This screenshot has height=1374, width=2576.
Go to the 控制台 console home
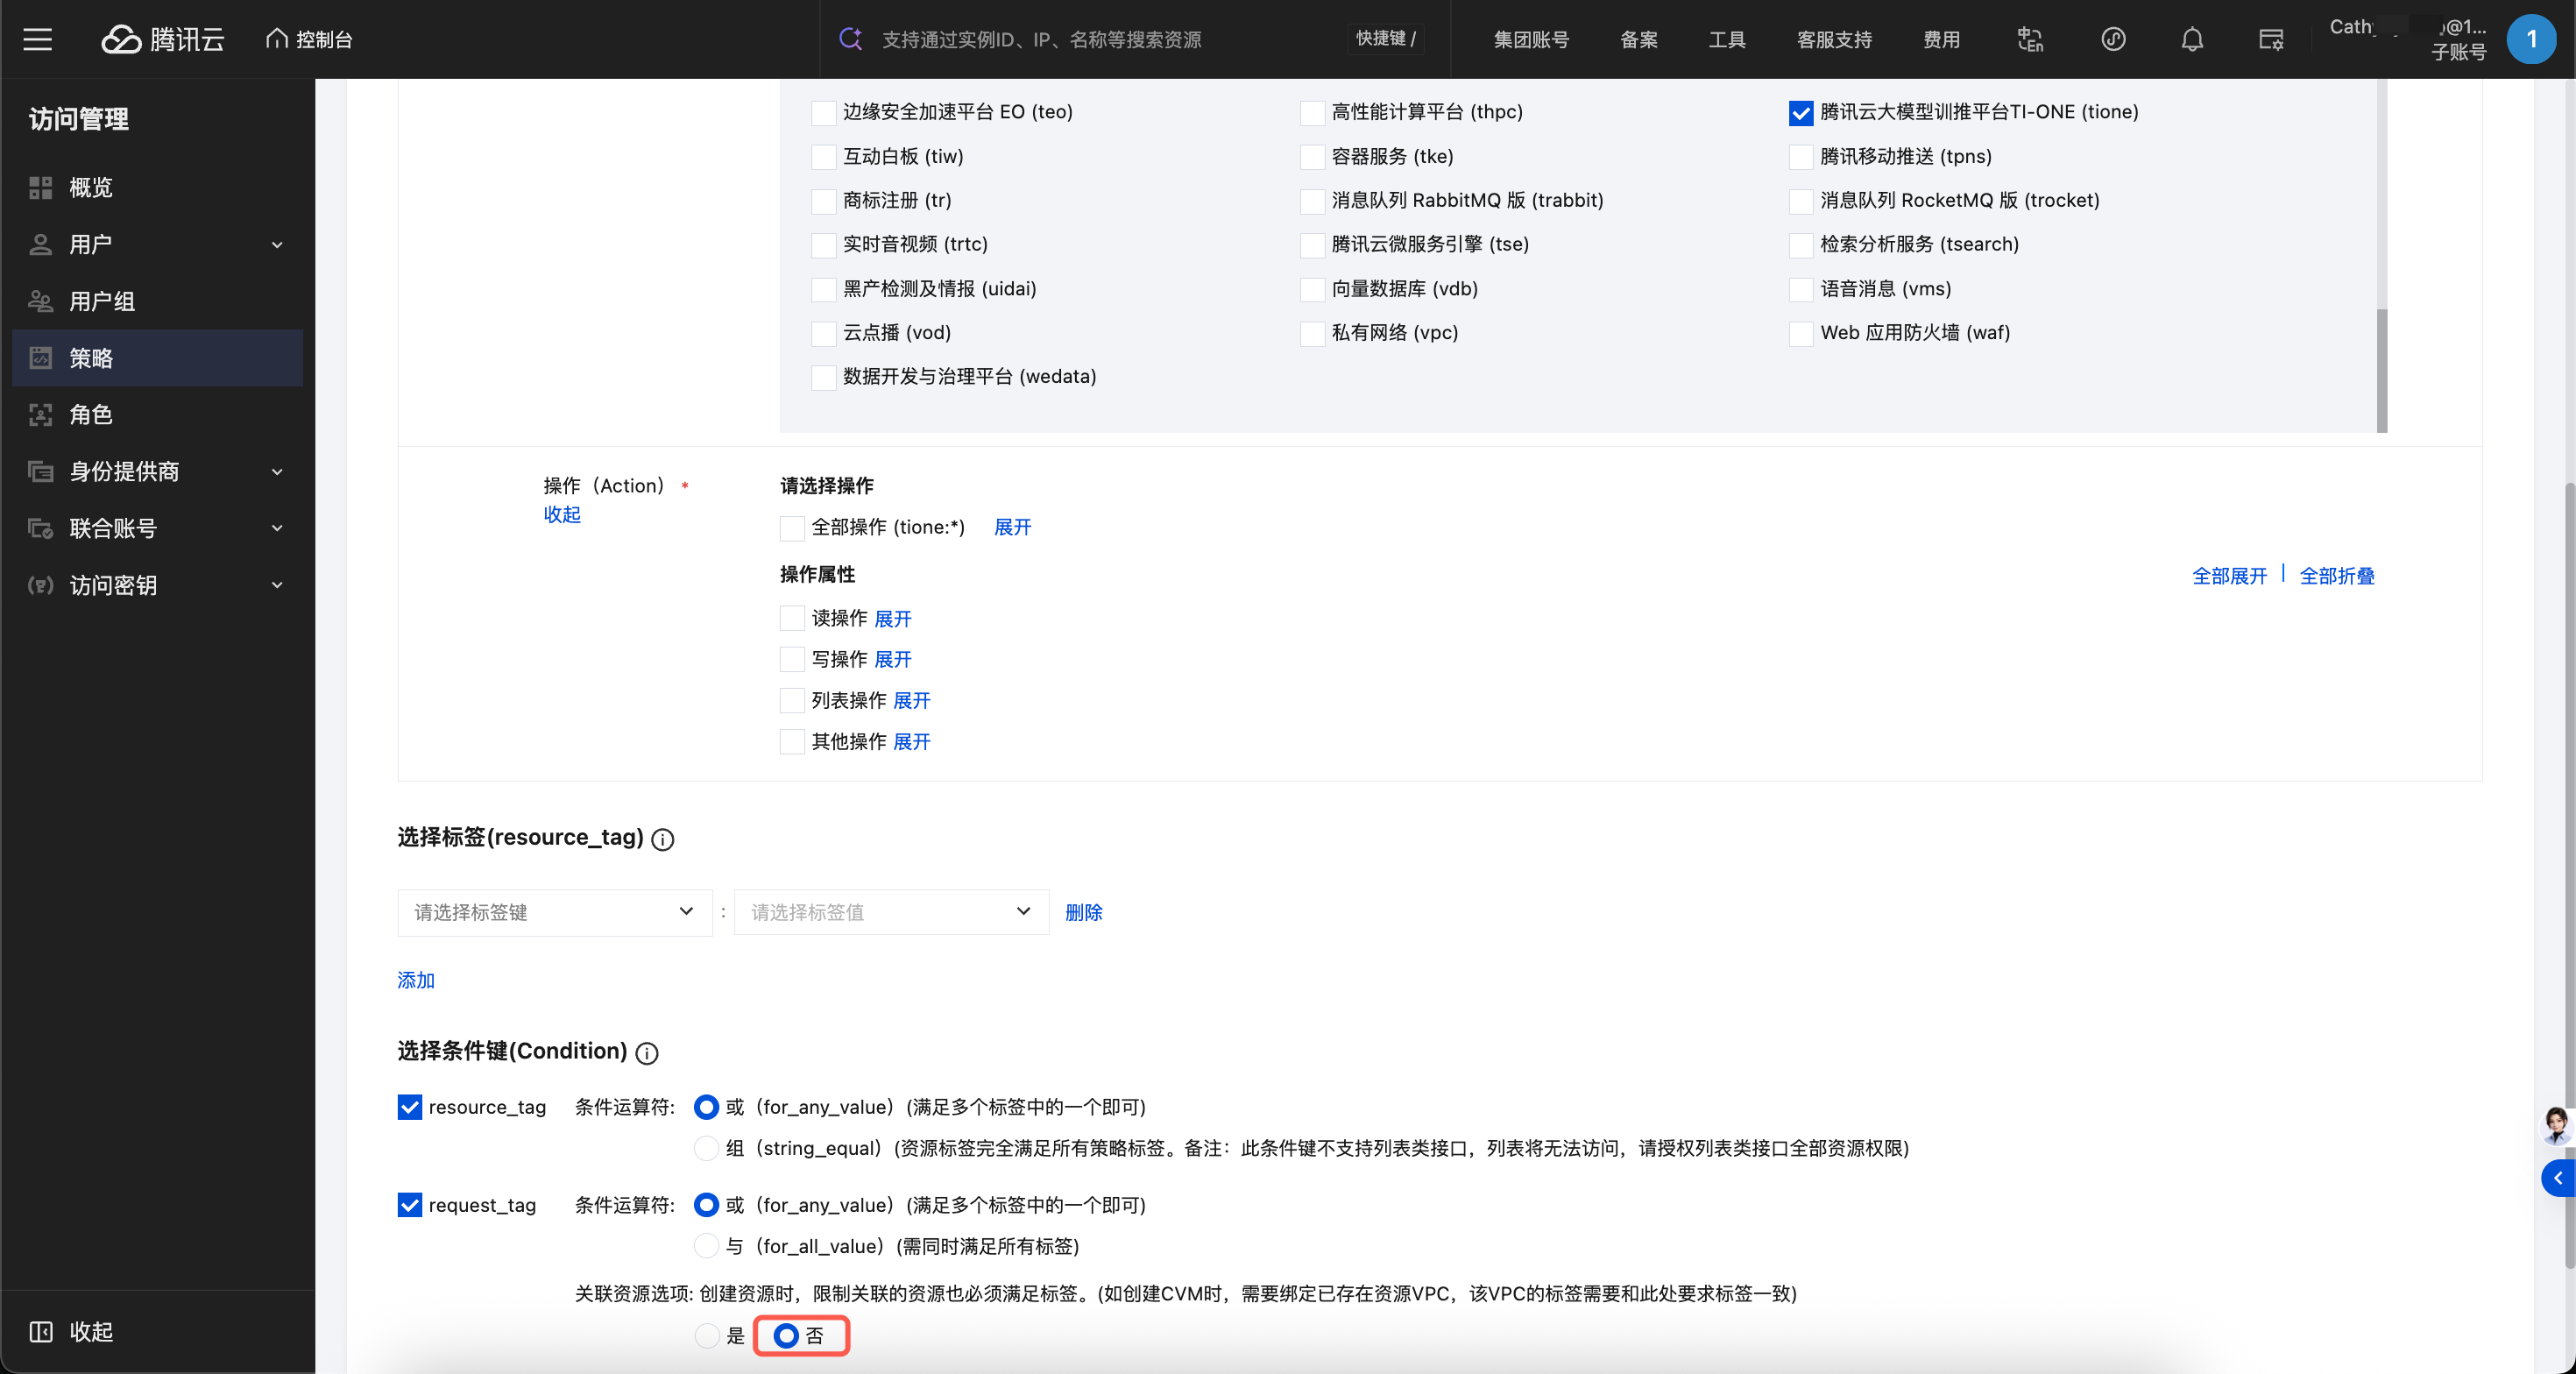click(x=309, y=39)
